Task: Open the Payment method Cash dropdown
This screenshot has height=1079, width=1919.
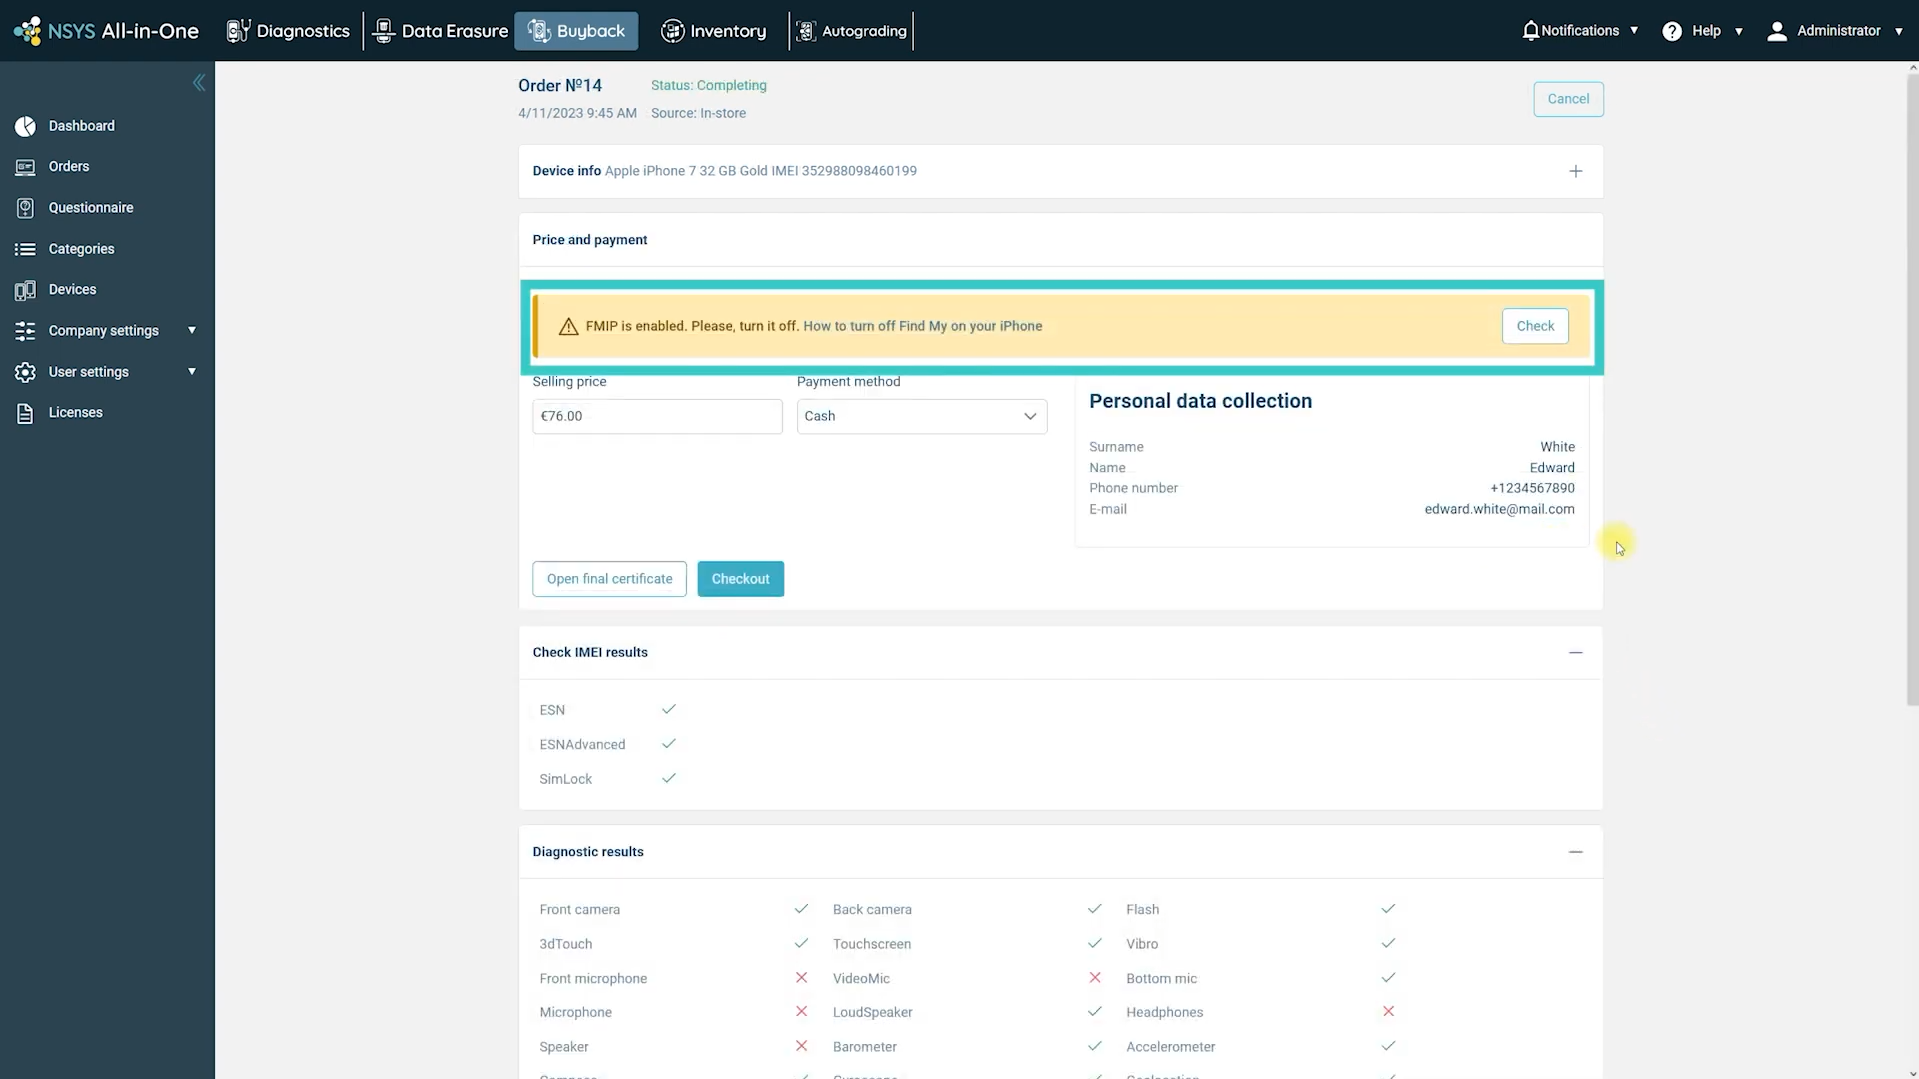Action: (921, 416)
